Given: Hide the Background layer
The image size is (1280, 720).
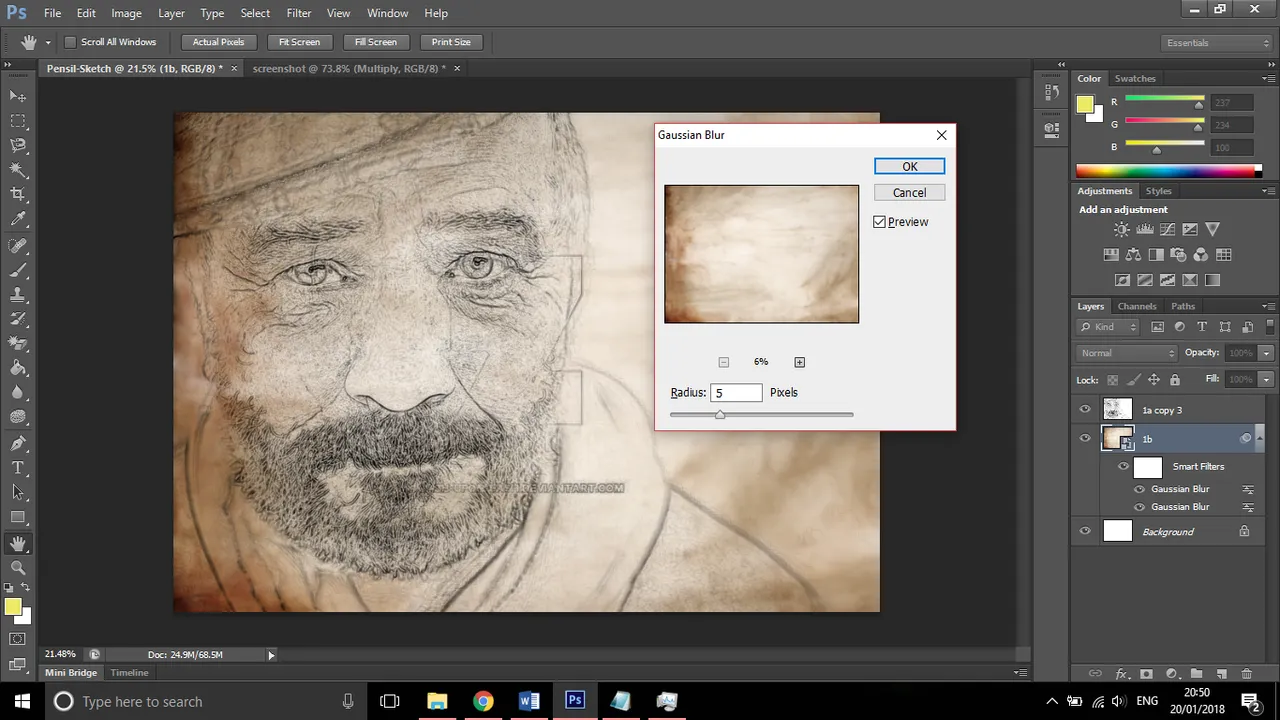Looking at the screenshot, I should point(1085,531).
